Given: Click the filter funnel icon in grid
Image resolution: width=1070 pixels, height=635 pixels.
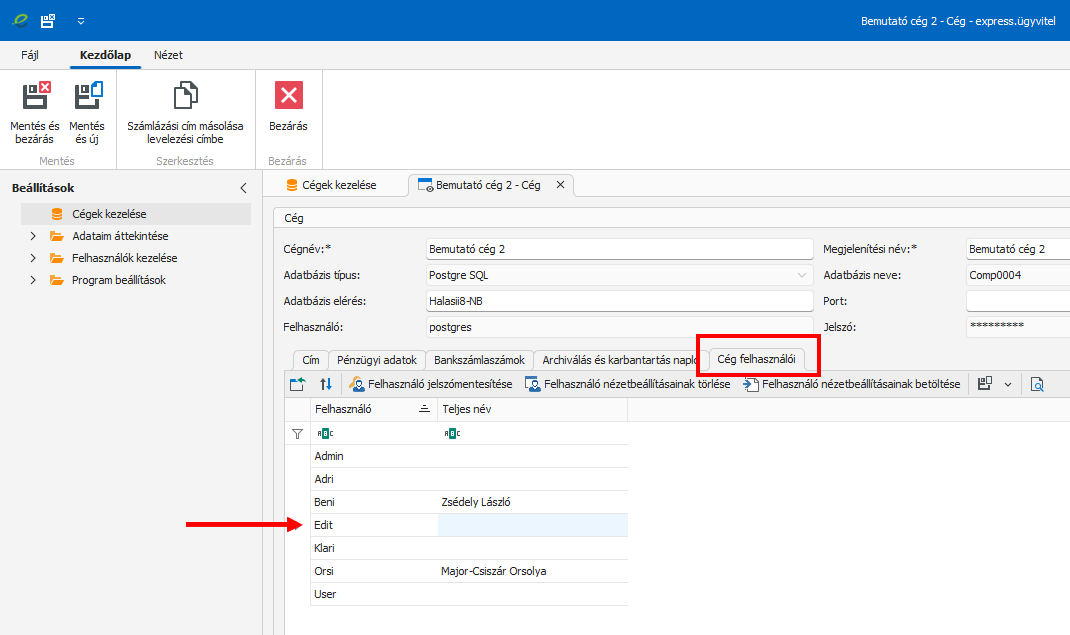Looking at the screenshot, I should tap(297, 434).
